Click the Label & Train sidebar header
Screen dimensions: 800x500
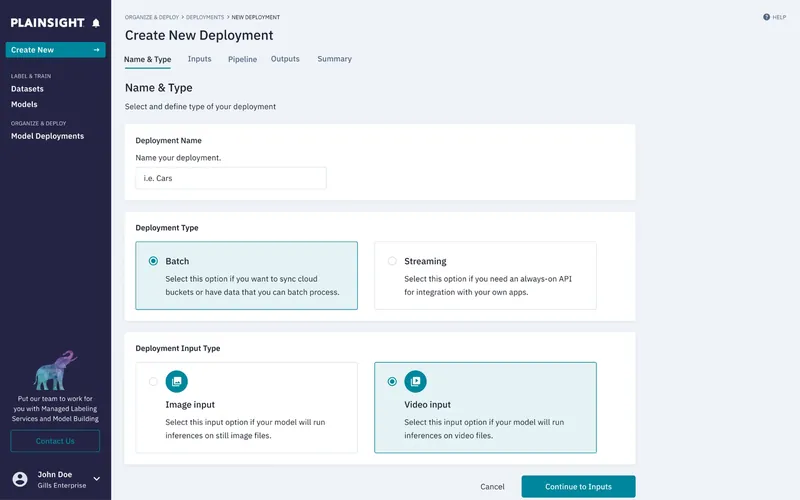(31, 76)
